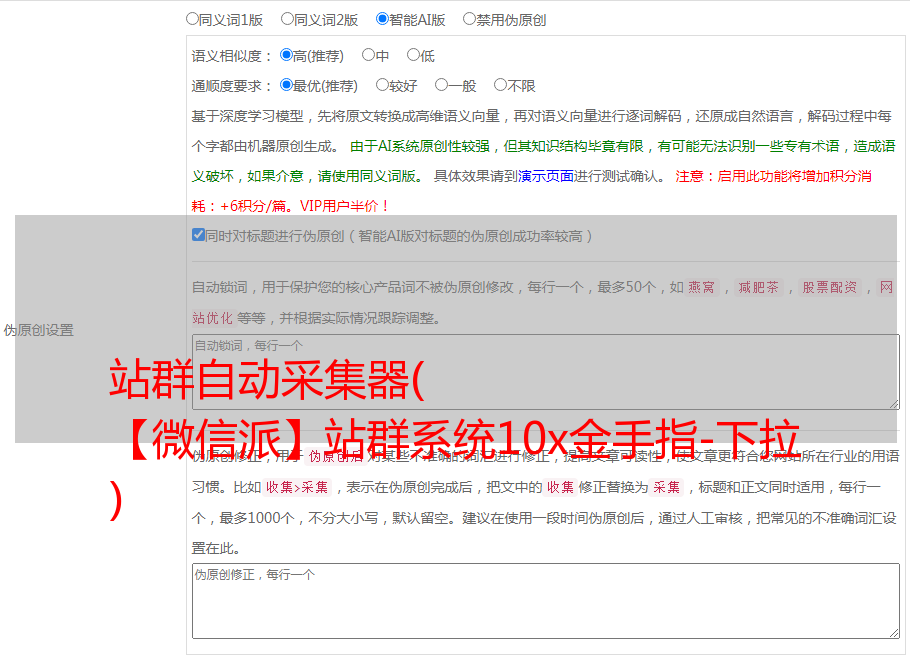This screenshot has height=658, width=911.
Task: Set 通顺度要求 to 不限
Action: coord(500,85)
